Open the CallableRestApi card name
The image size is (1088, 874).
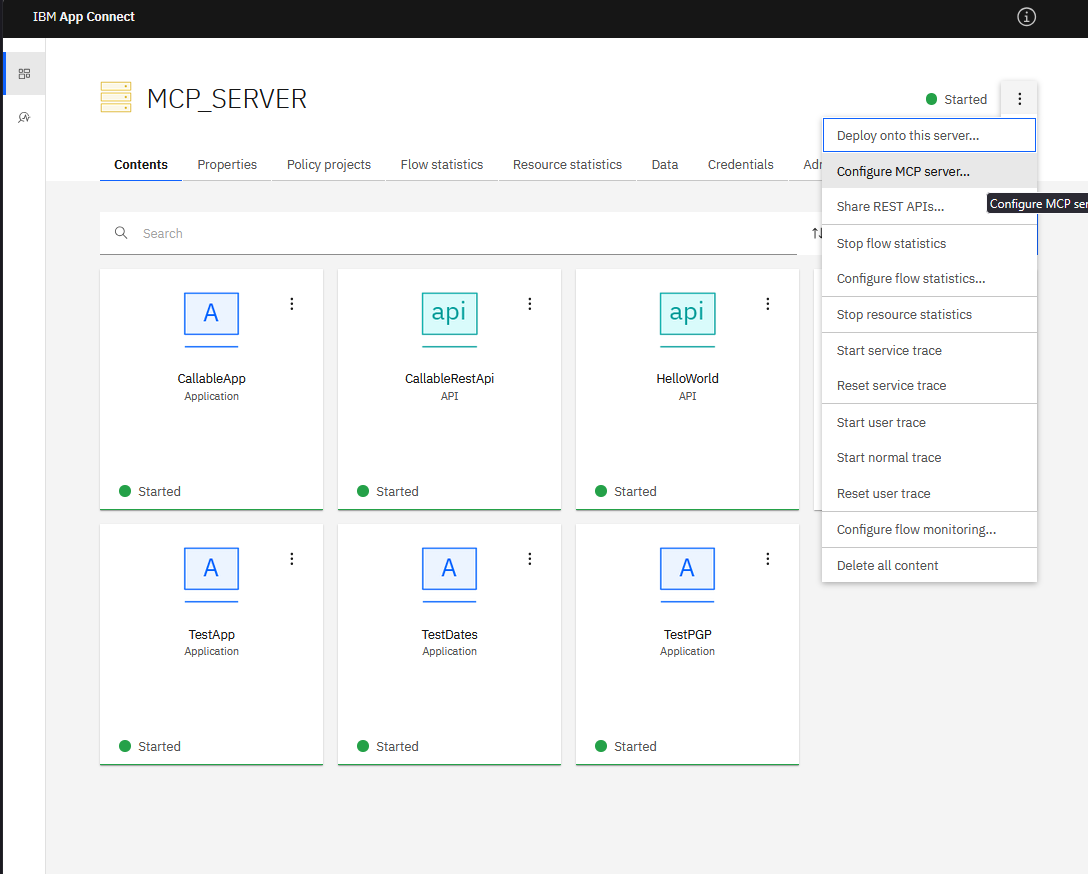pyautogui.click(x=450, y=379)
